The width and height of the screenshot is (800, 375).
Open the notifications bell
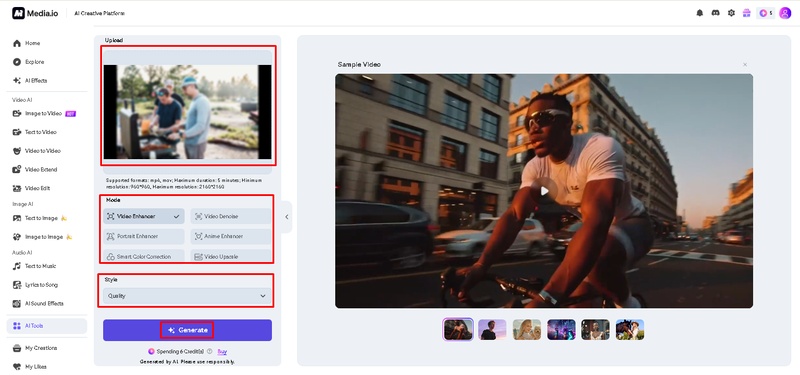(x=699, y=13)
